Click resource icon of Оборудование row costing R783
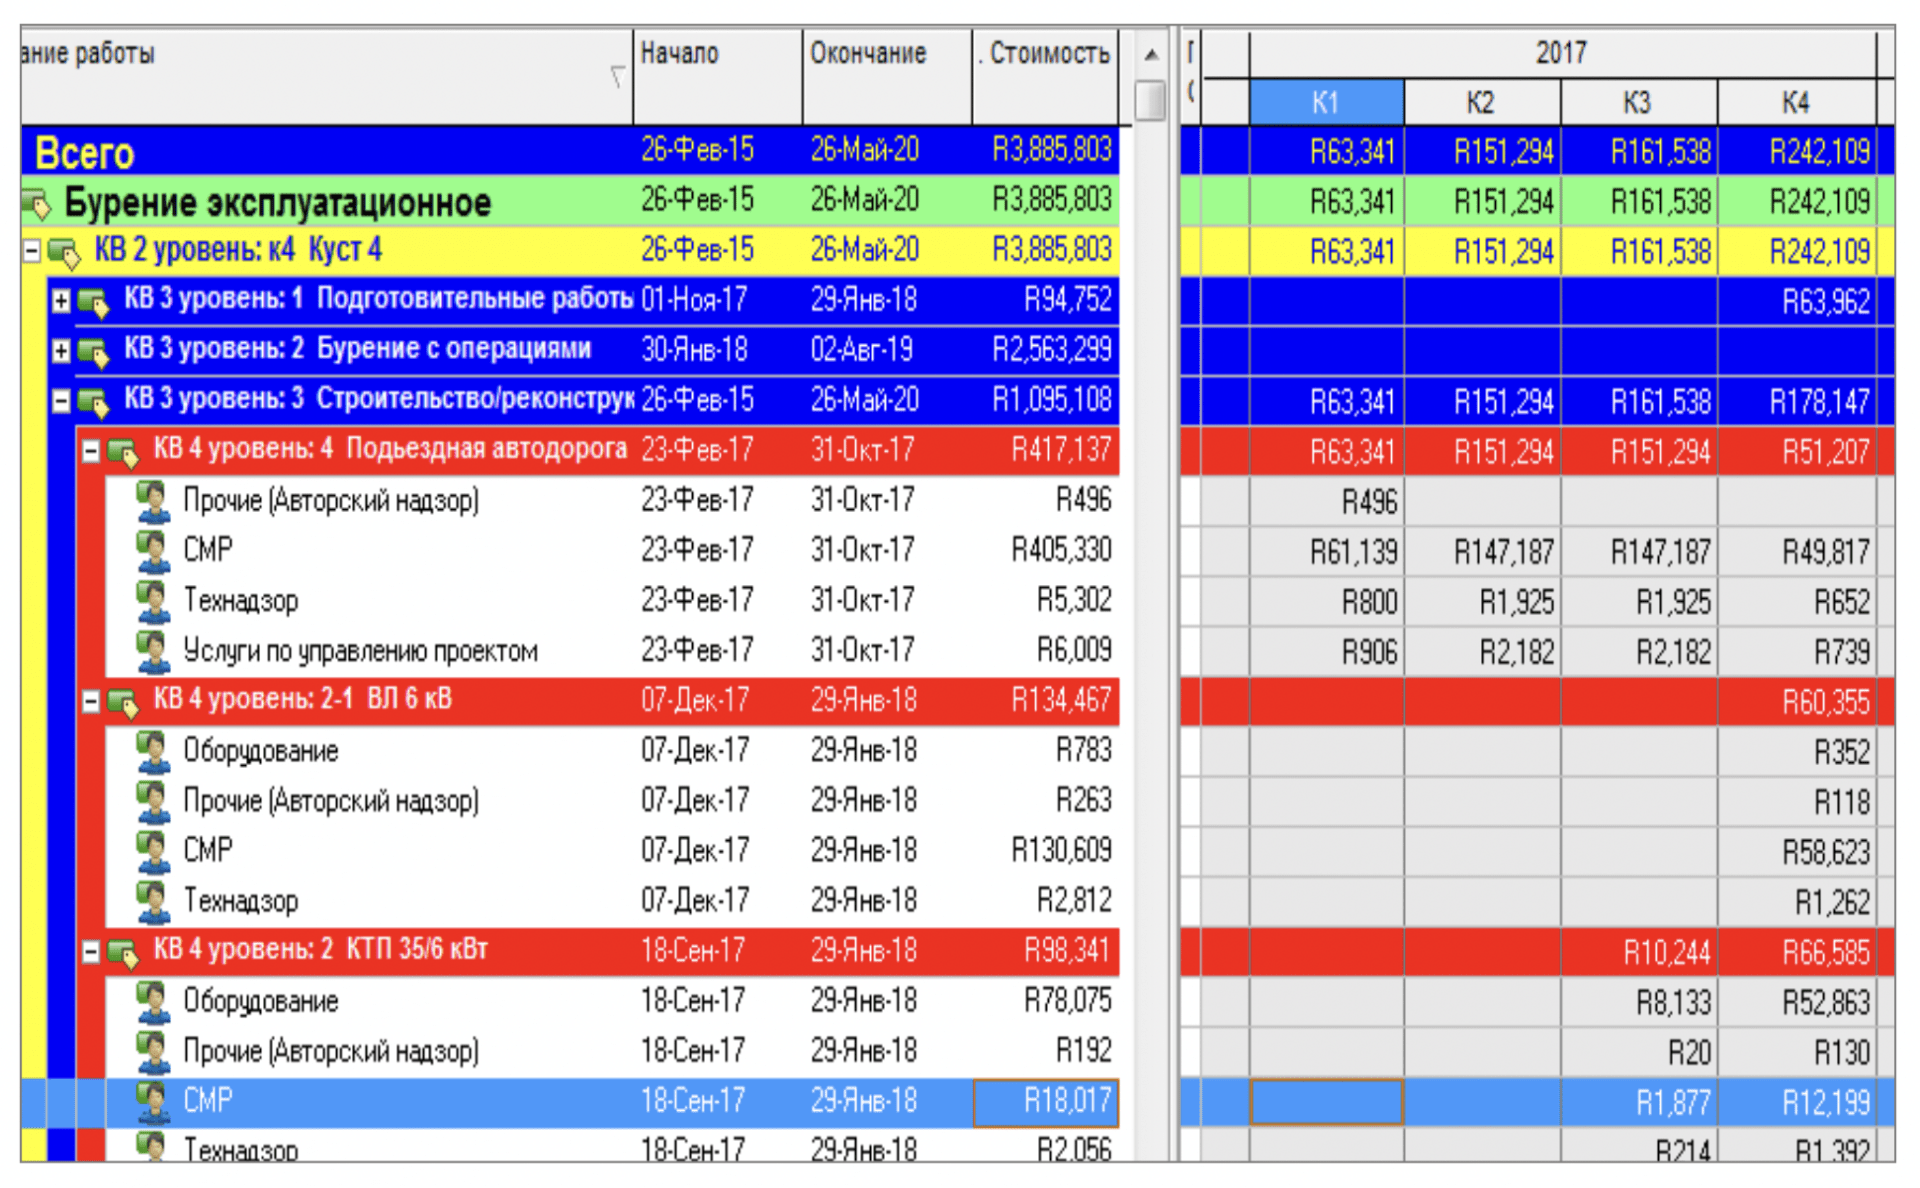Image resolution: width=1920 pixels, height=1188 pixels. [x=153, y=751]
